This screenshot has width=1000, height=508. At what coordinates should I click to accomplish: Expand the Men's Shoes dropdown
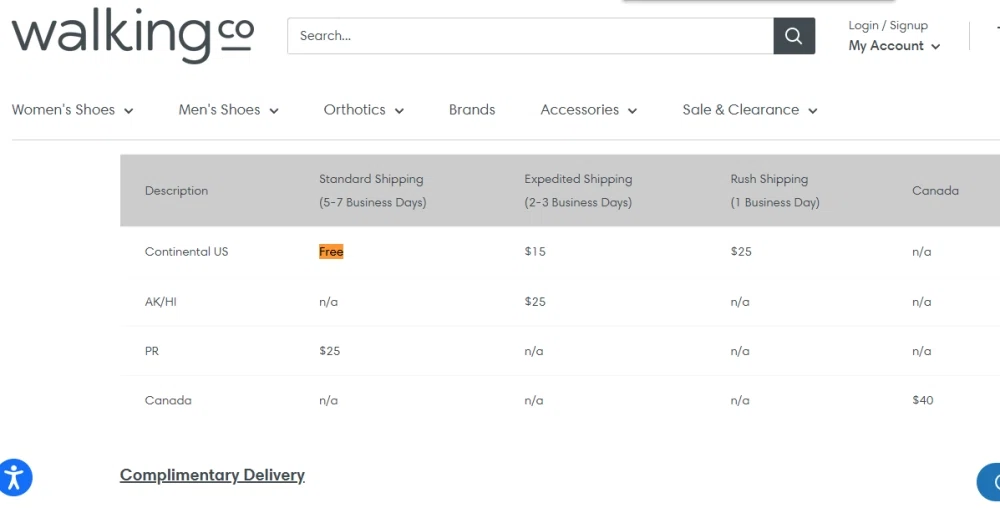[x=228, y=110]
